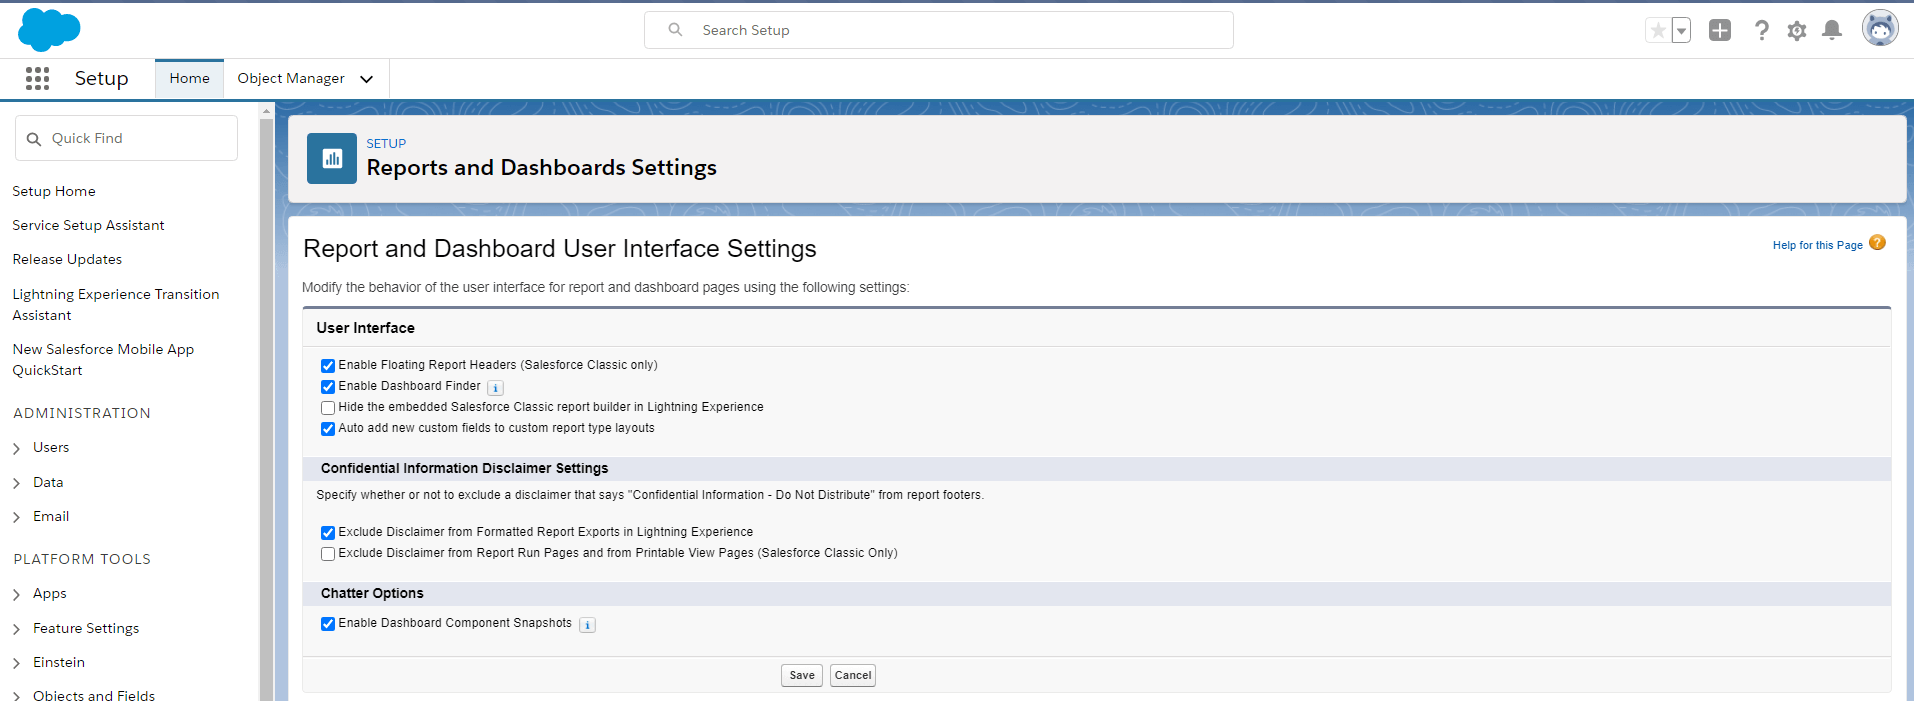This screenshot has width=1914, height=701.
Task: Open the help question mark icon
Action: coord(1761,30)
